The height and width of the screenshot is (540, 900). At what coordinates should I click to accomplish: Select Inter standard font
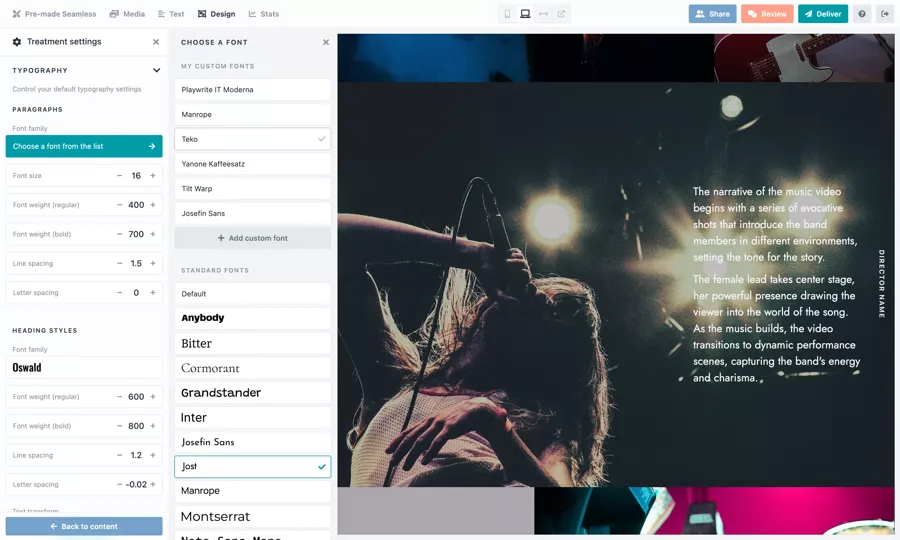pyautogui.click(x=253, y=417)
